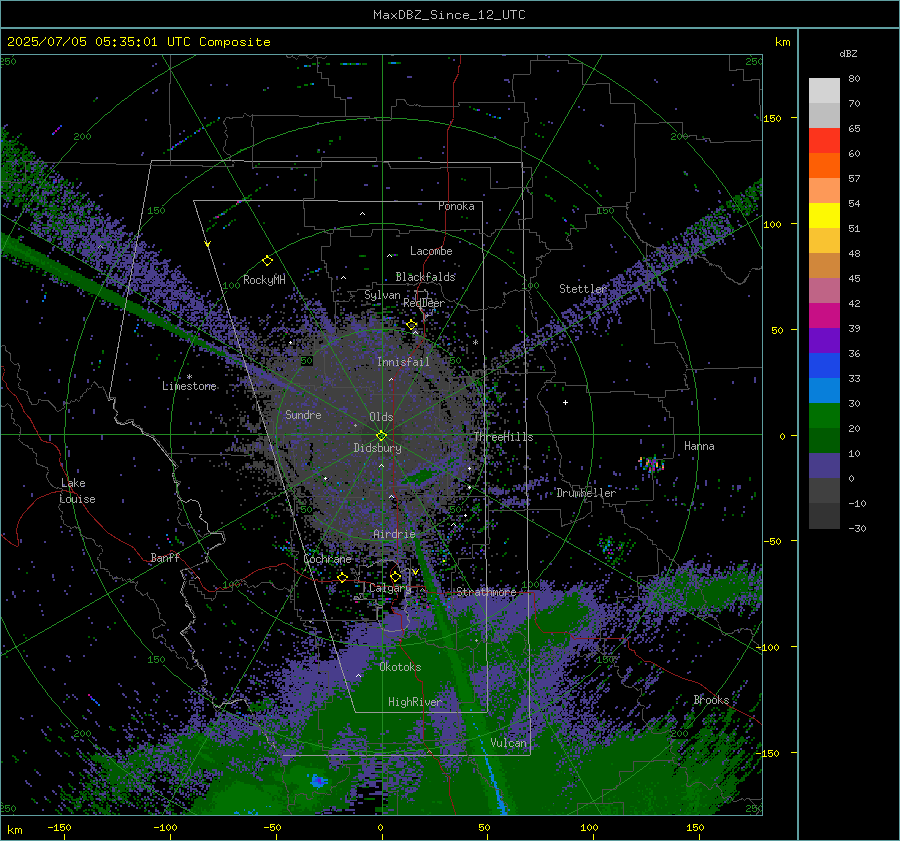The image size is (900, 841).
Task: Click the km unit label at top right
Action: (782, 42)
